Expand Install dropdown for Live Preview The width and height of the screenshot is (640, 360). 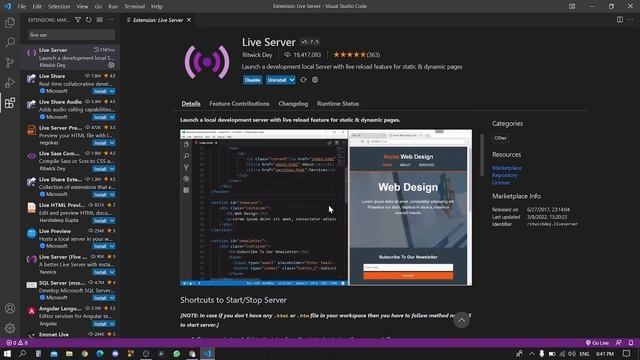[x=112, y=246]
